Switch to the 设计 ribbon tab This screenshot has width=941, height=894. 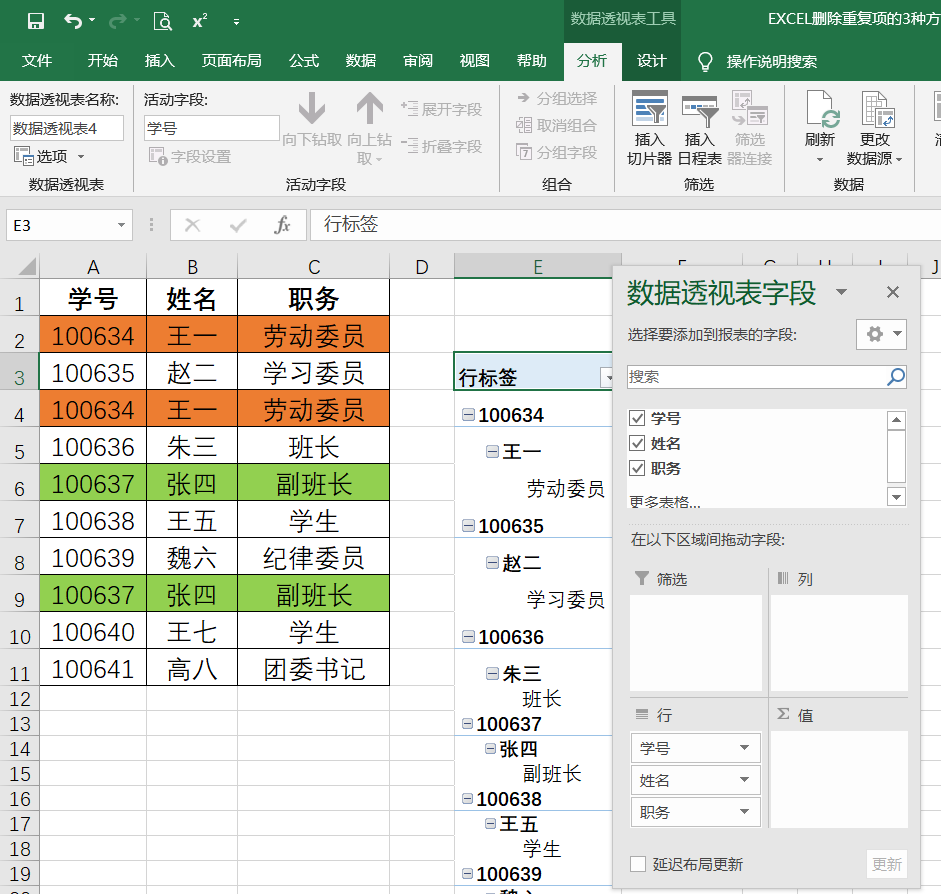pyautogui.click(x=651, y=61)
